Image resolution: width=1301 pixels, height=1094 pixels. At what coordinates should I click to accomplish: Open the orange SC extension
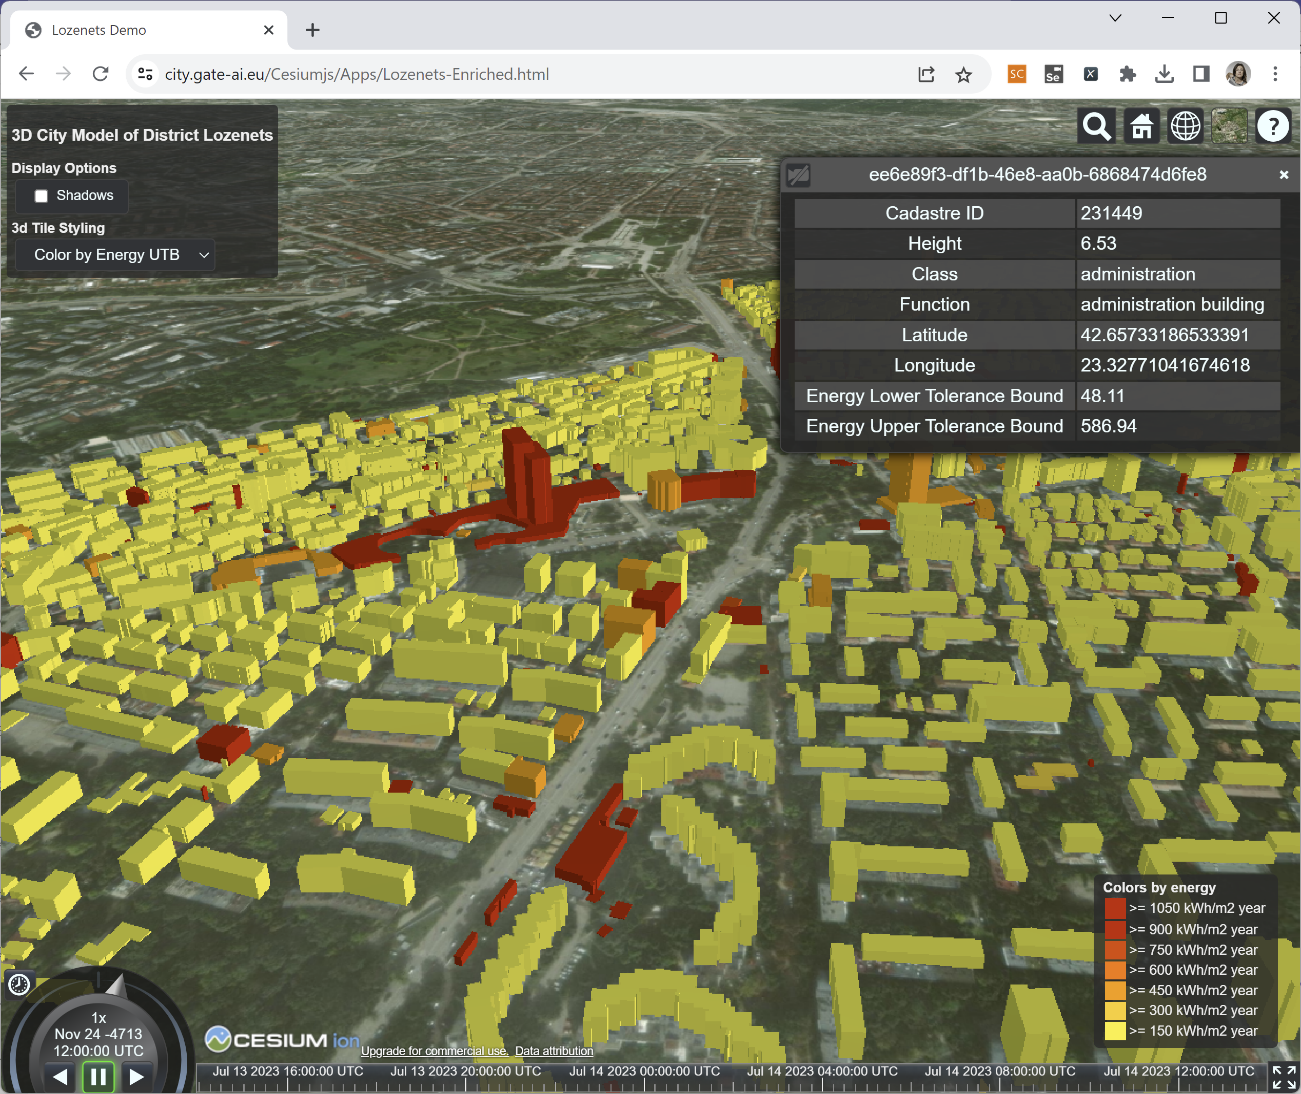[x=1017, y=74]
